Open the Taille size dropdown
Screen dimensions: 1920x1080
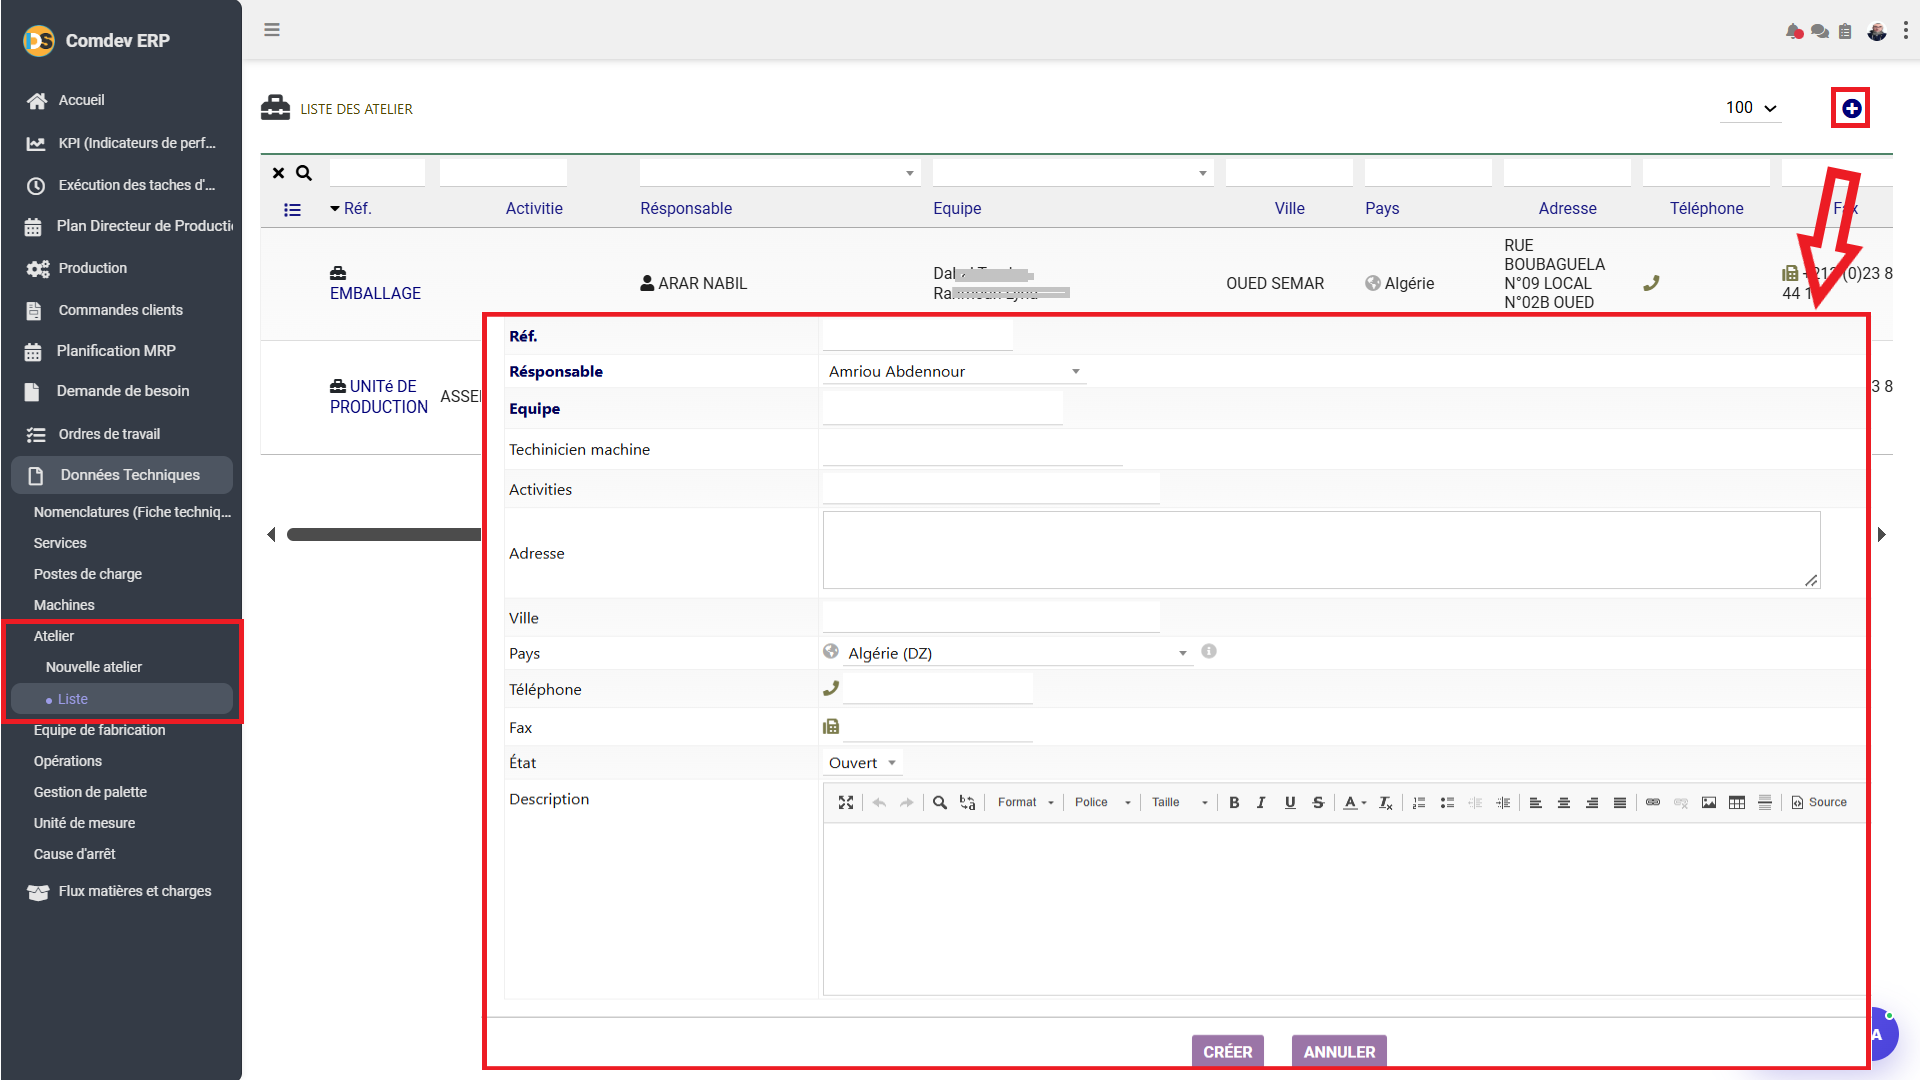1180,802
